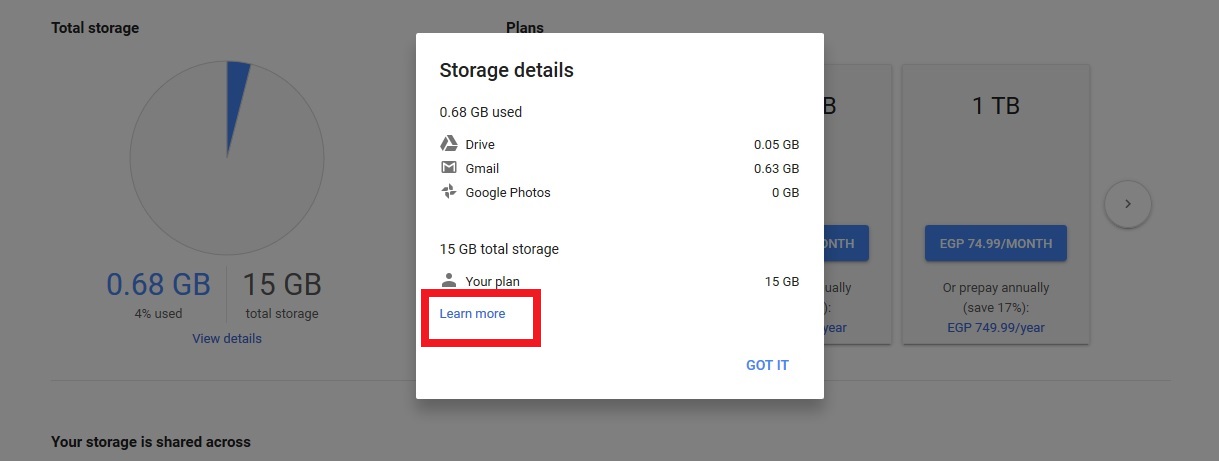Click the Google Drive triangle icon
The width and height of the screenshot is (1219, 461).
point(449,144)
